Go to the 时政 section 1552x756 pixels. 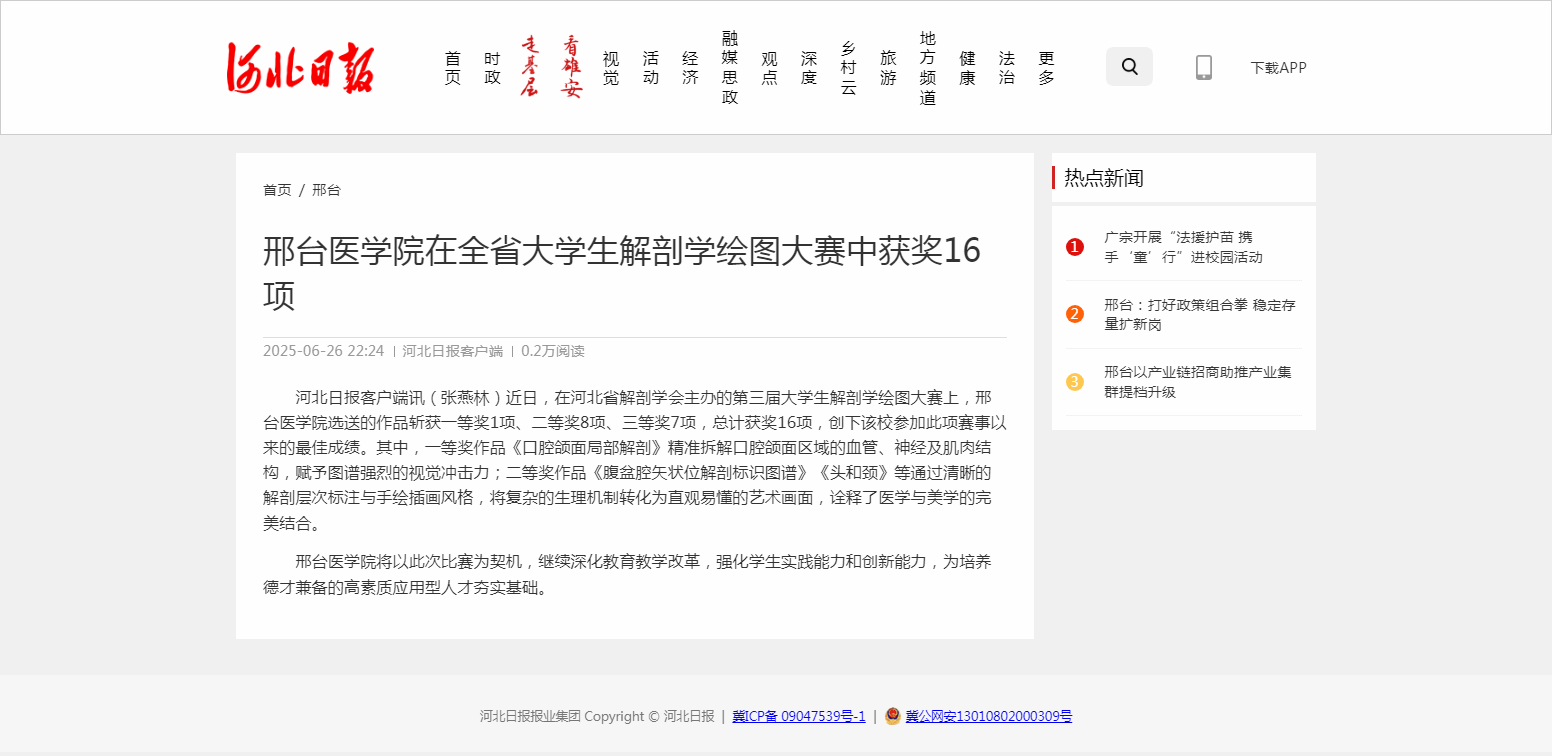(x=492, y=68)
